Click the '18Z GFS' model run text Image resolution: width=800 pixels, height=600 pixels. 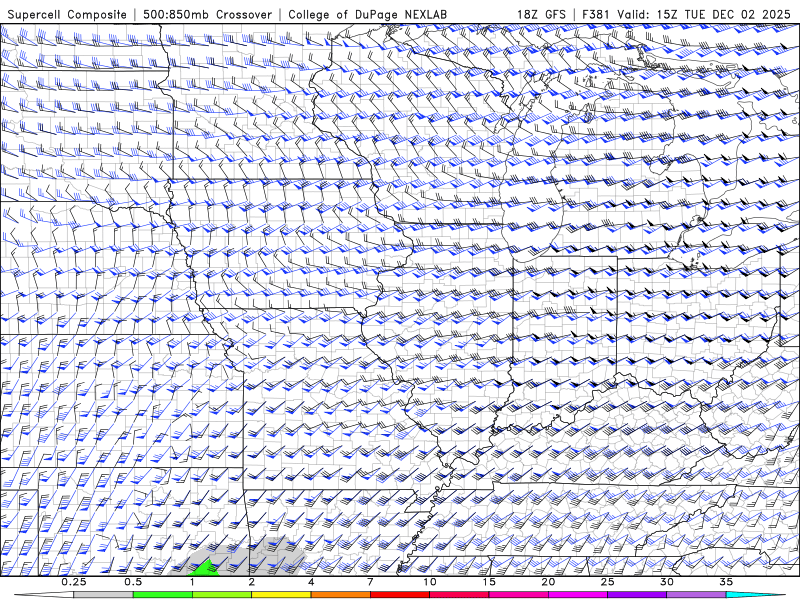click(x=541, y=14)
